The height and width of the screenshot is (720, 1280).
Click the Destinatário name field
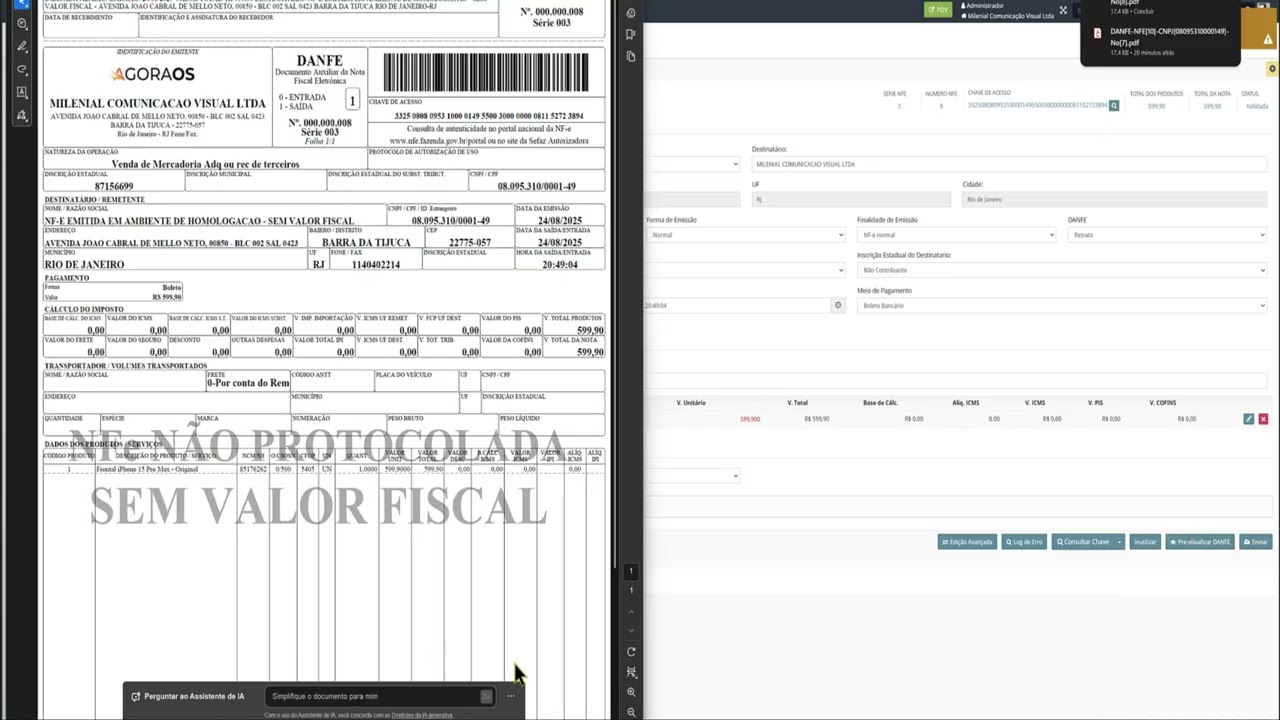[1009, 164]
